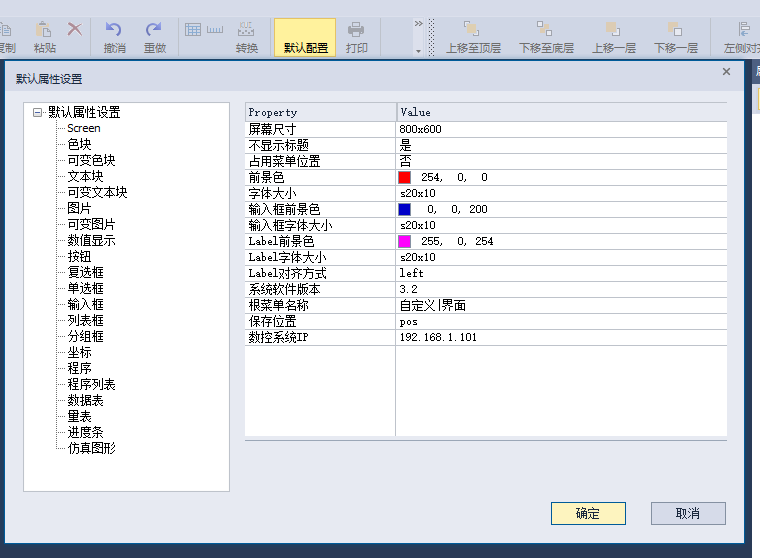Click the 重做 redo icon

(154, 30)
